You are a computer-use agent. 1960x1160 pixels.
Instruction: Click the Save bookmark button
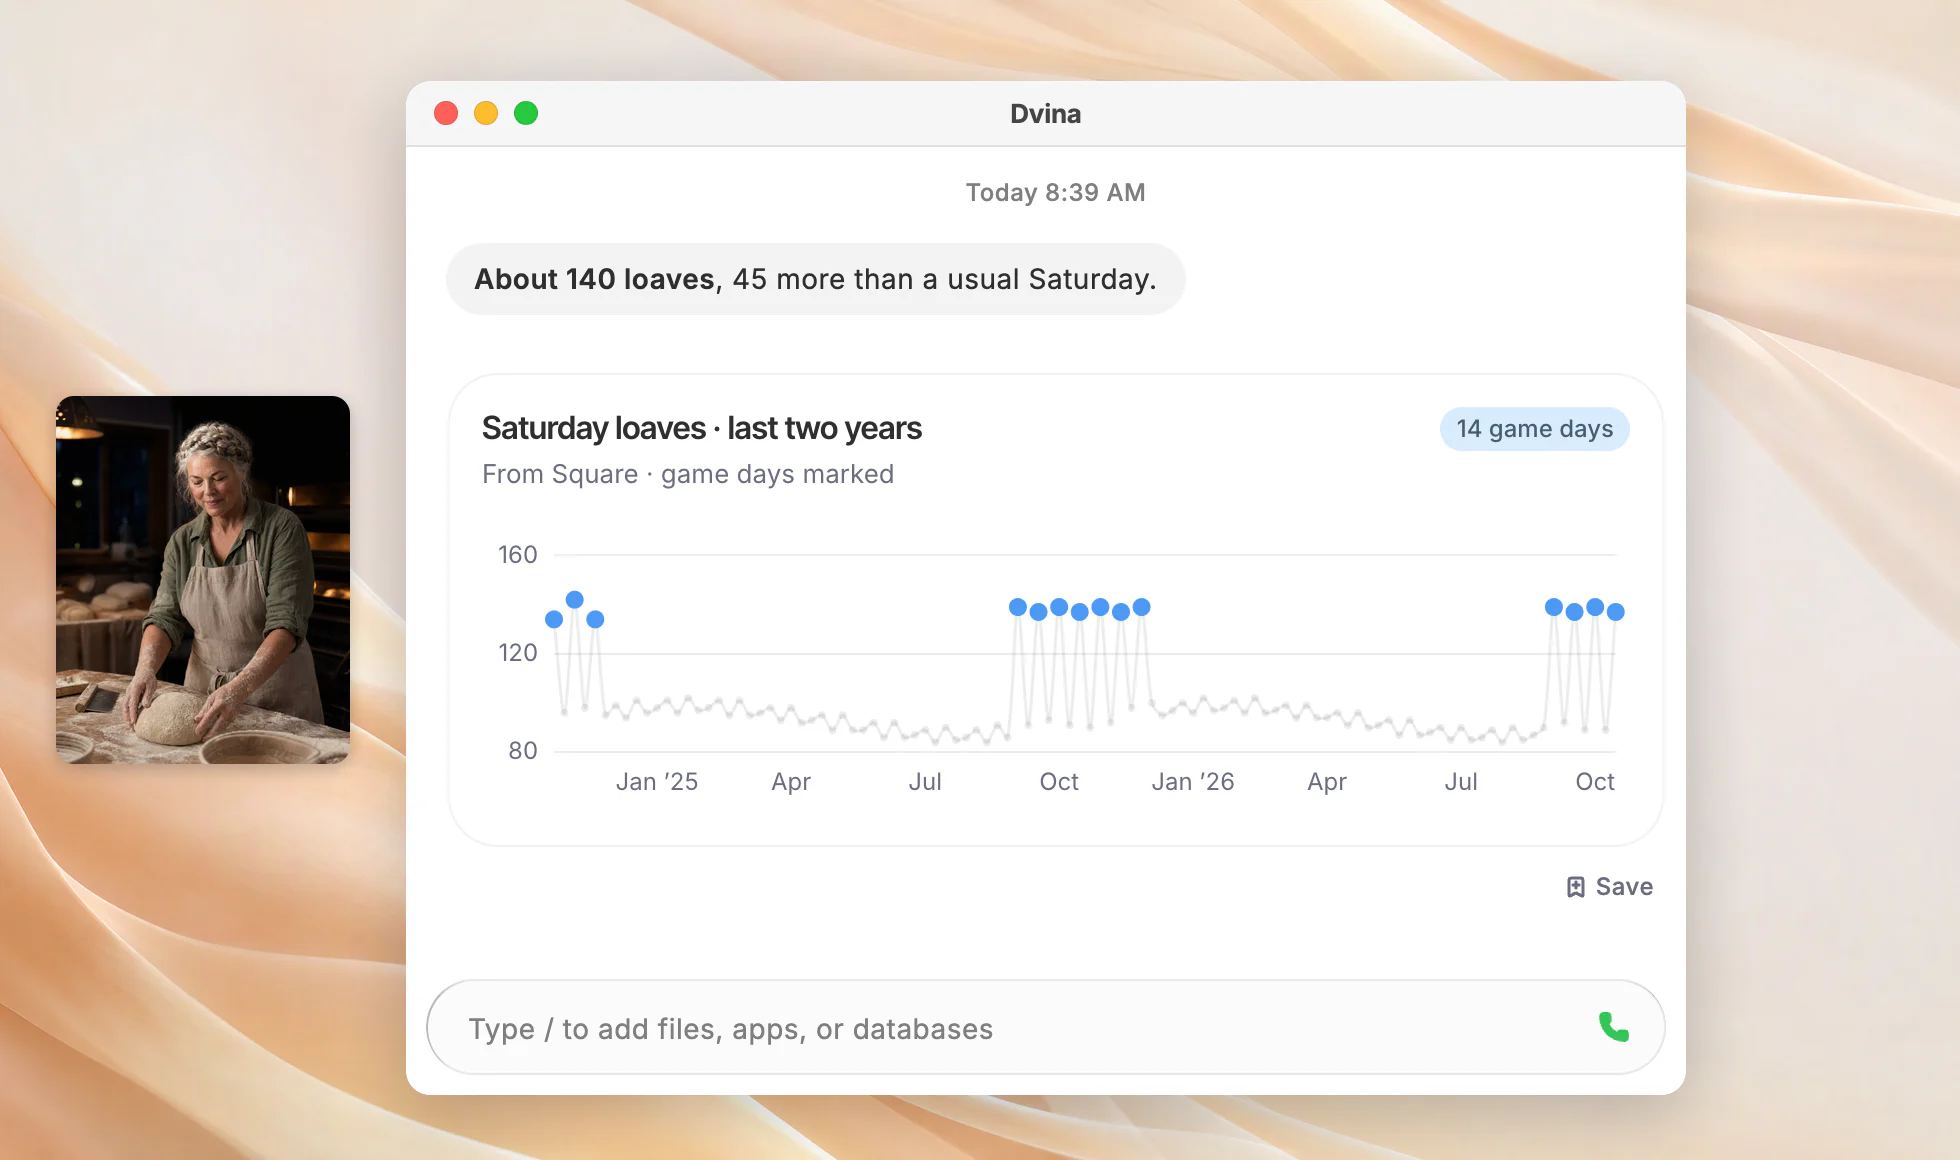click(x=1609, y=887)
